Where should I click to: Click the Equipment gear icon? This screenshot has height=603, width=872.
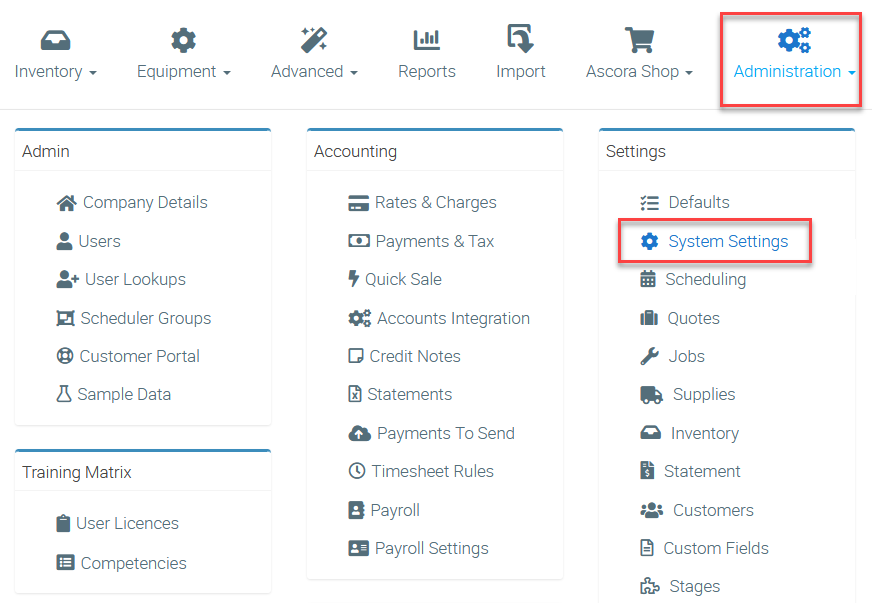(183, 40)
